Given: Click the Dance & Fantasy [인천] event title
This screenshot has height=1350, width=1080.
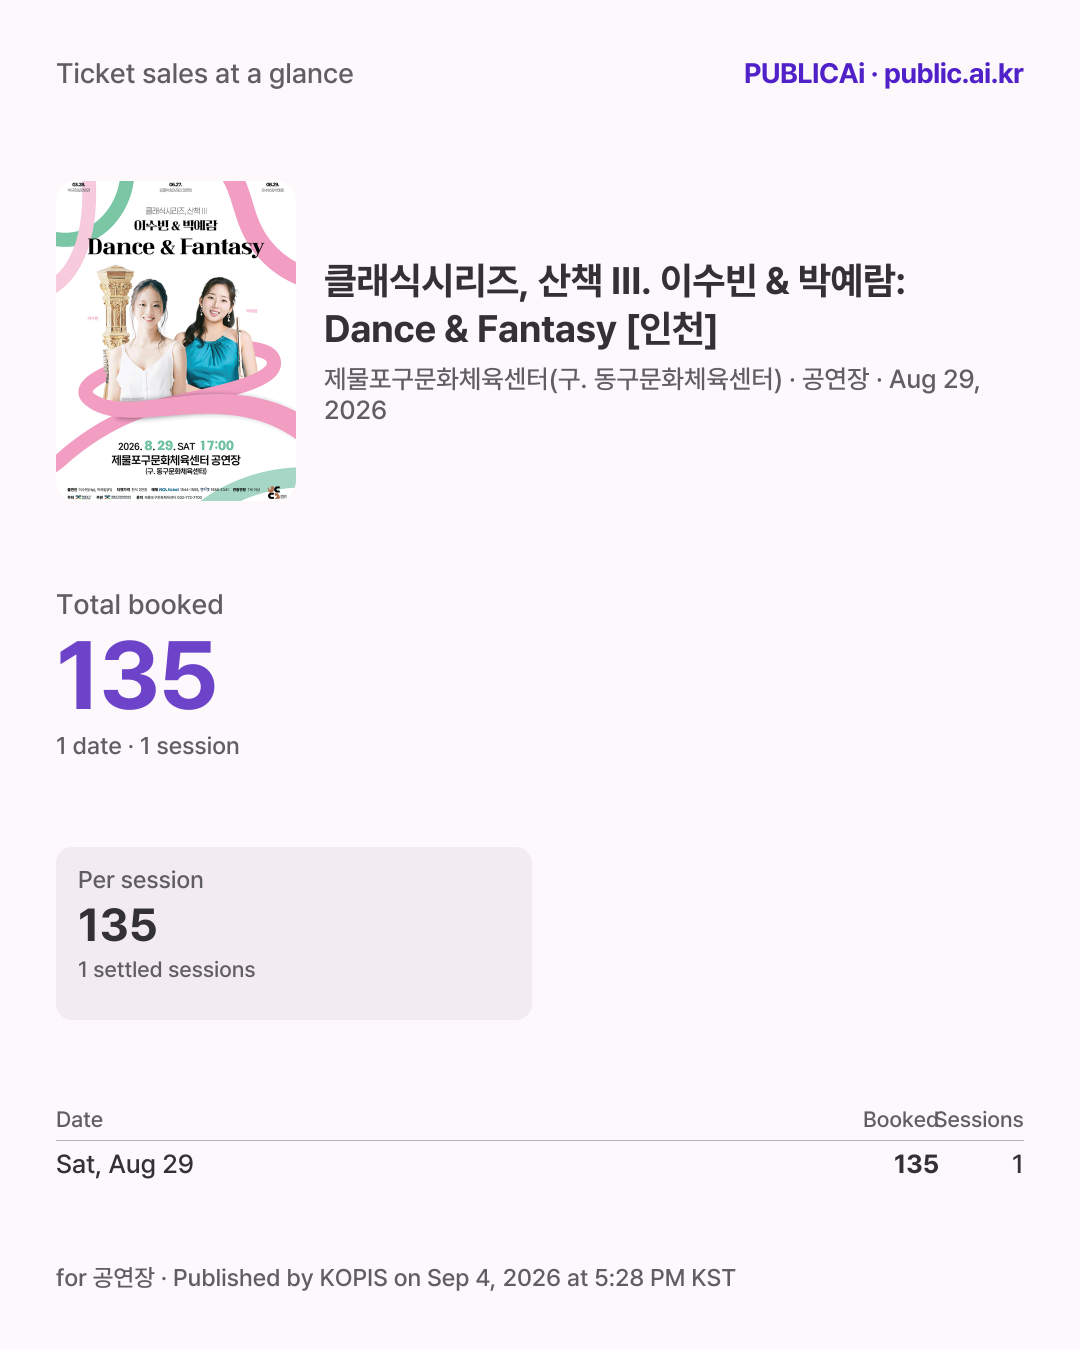Looking at the screenshot, I should click(x=615, y=305).
